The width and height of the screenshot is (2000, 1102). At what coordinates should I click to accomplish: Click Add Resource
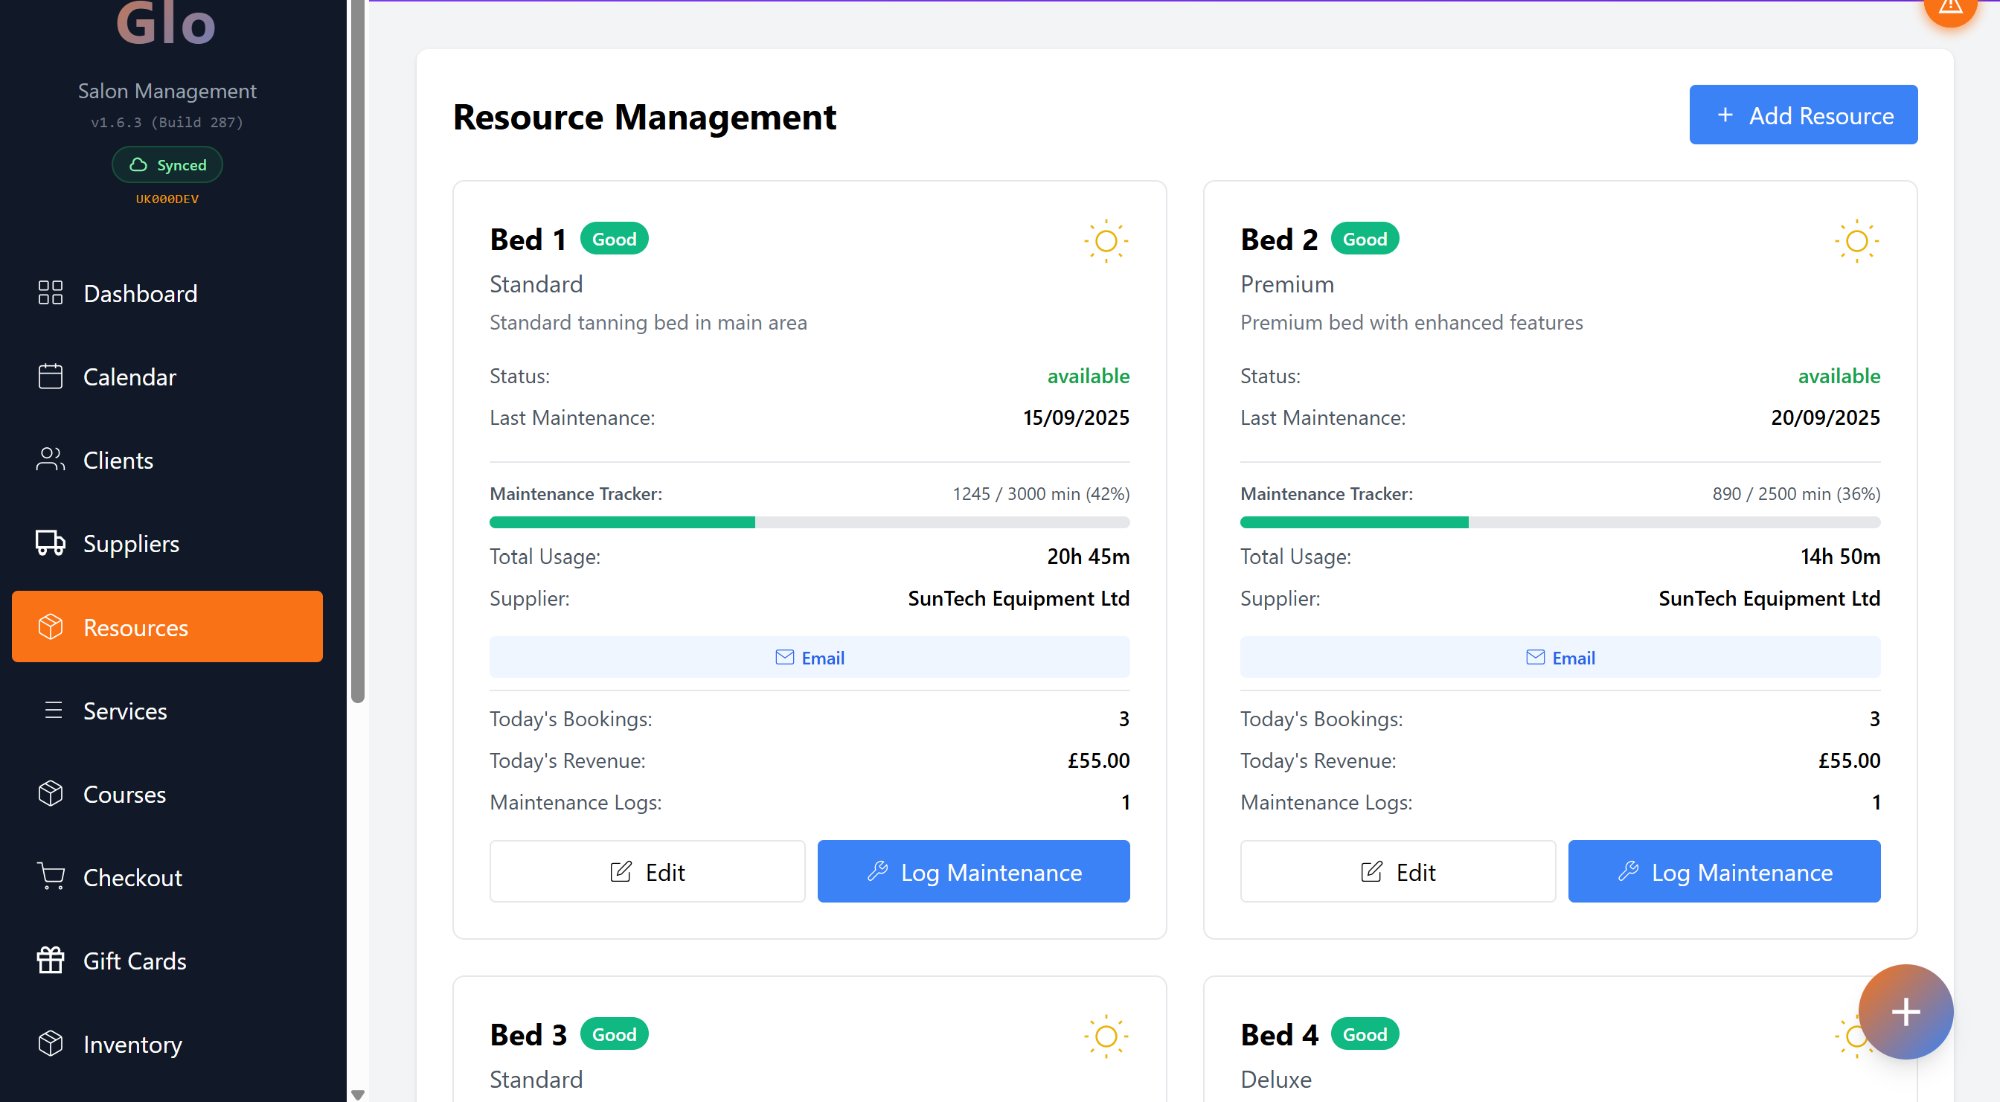[1802, 114]
